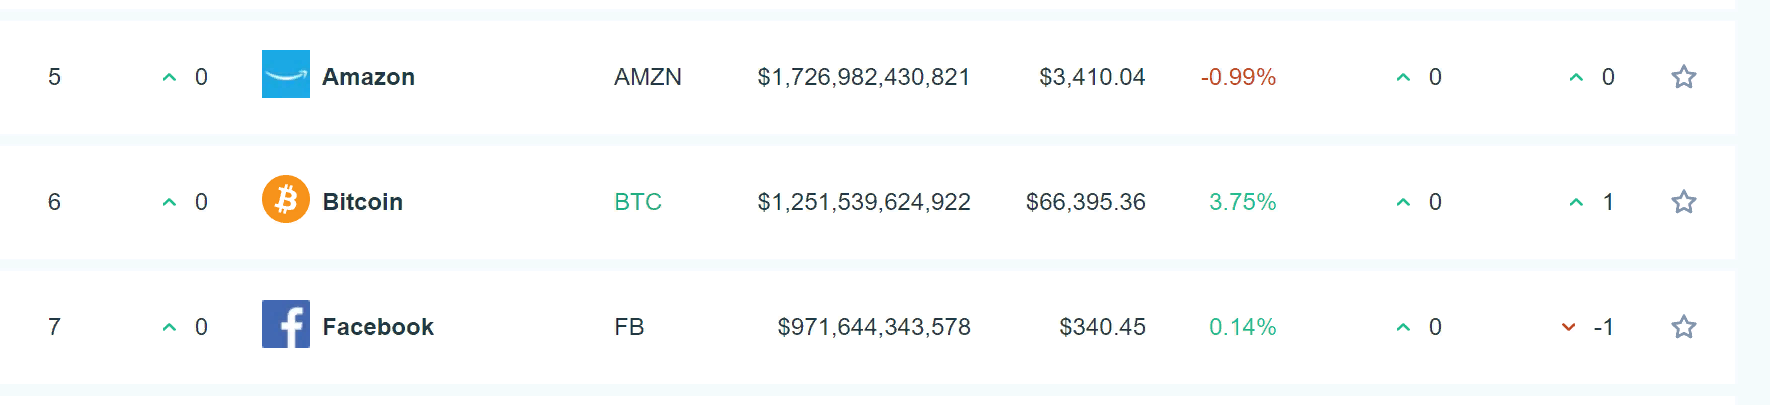Click Amazon's market cap $1,726,982,430,821
This screenshot has width=1770, height=405.
point(864,77)
